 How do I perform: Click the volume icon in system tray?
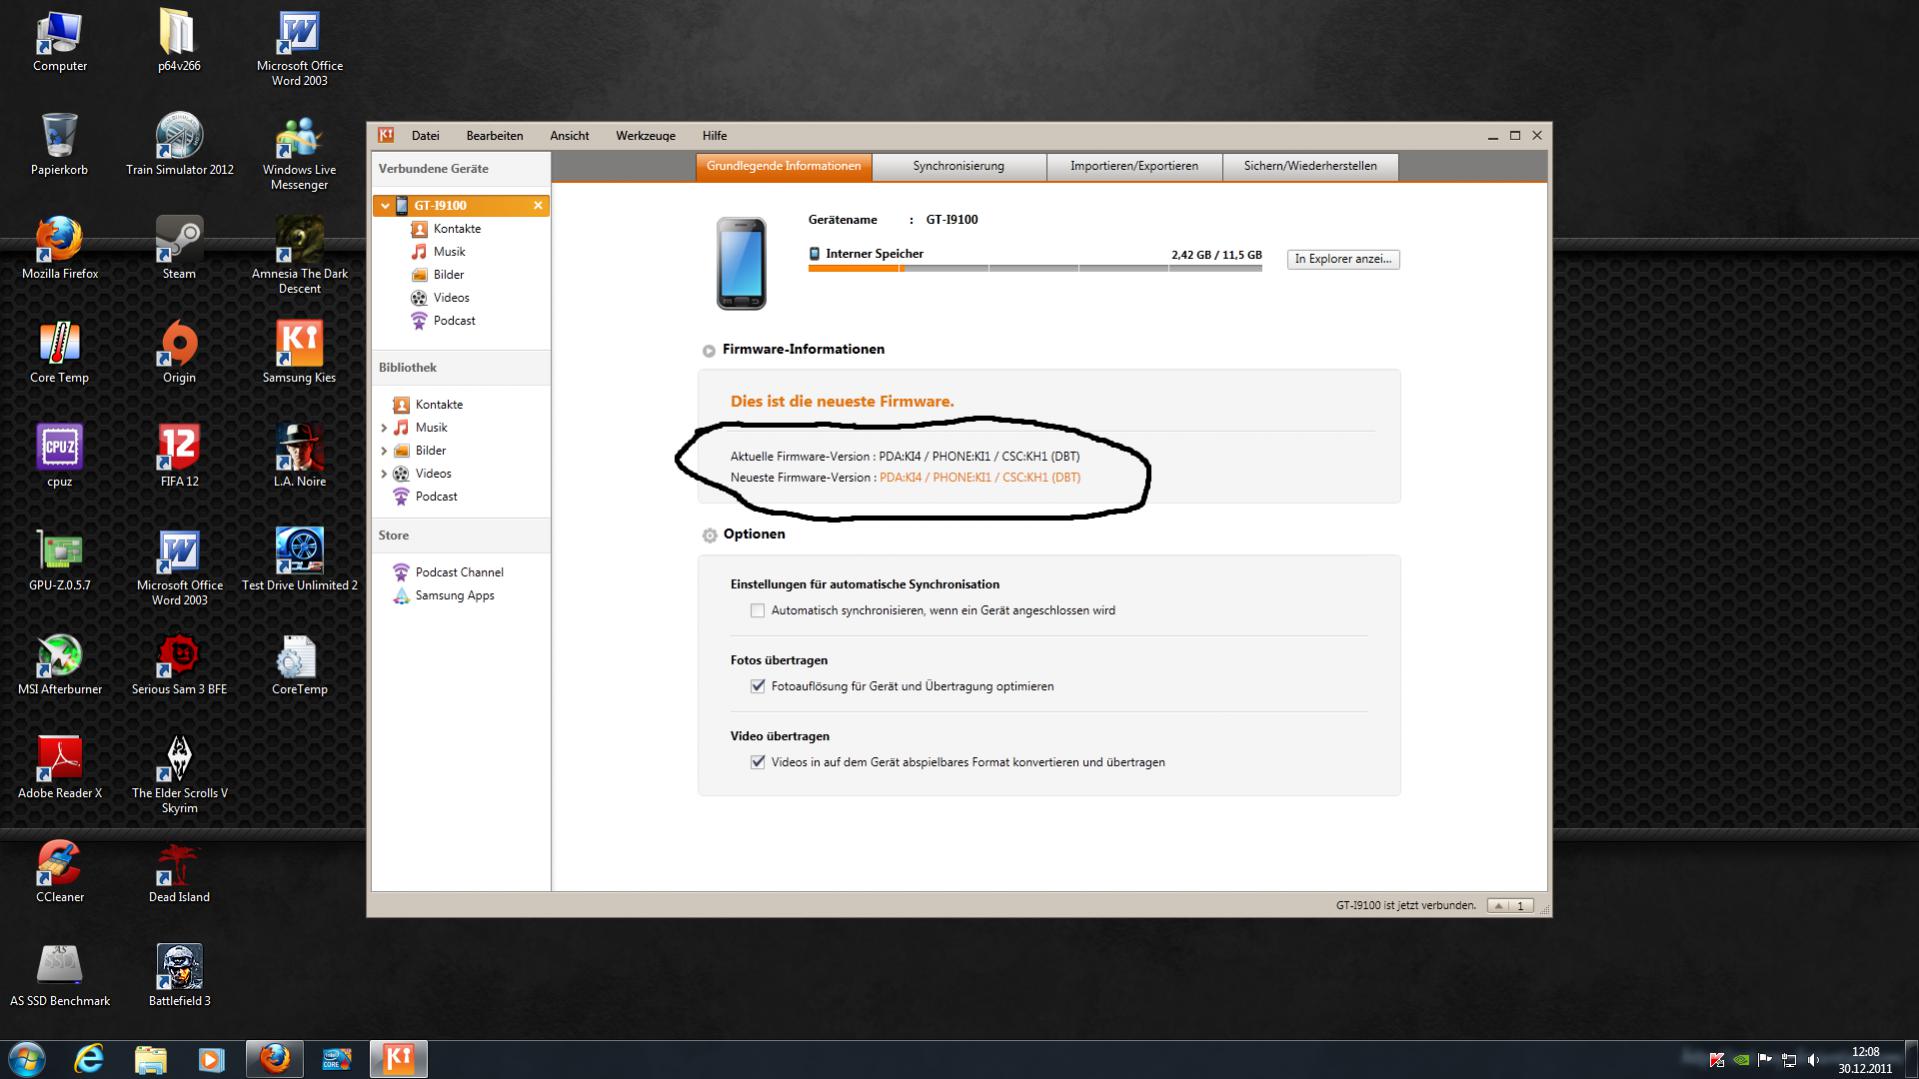pyautogui.click(x=1813, y=1060)
